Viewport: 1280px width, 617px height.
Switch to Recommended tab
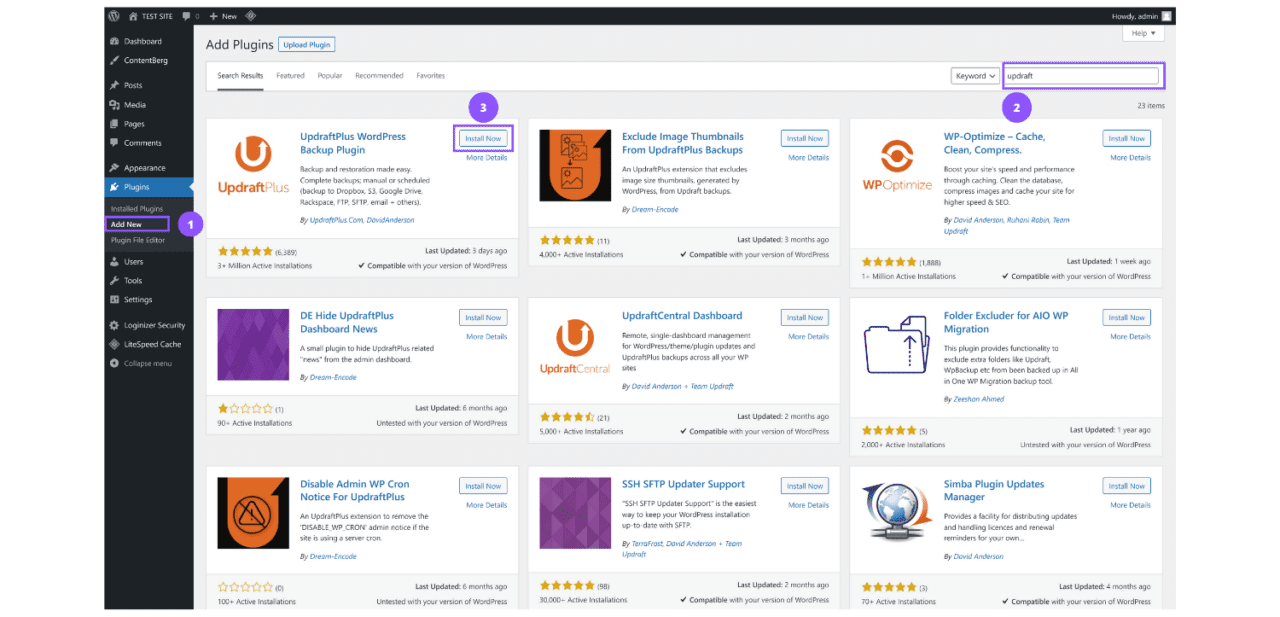(379, 76)
